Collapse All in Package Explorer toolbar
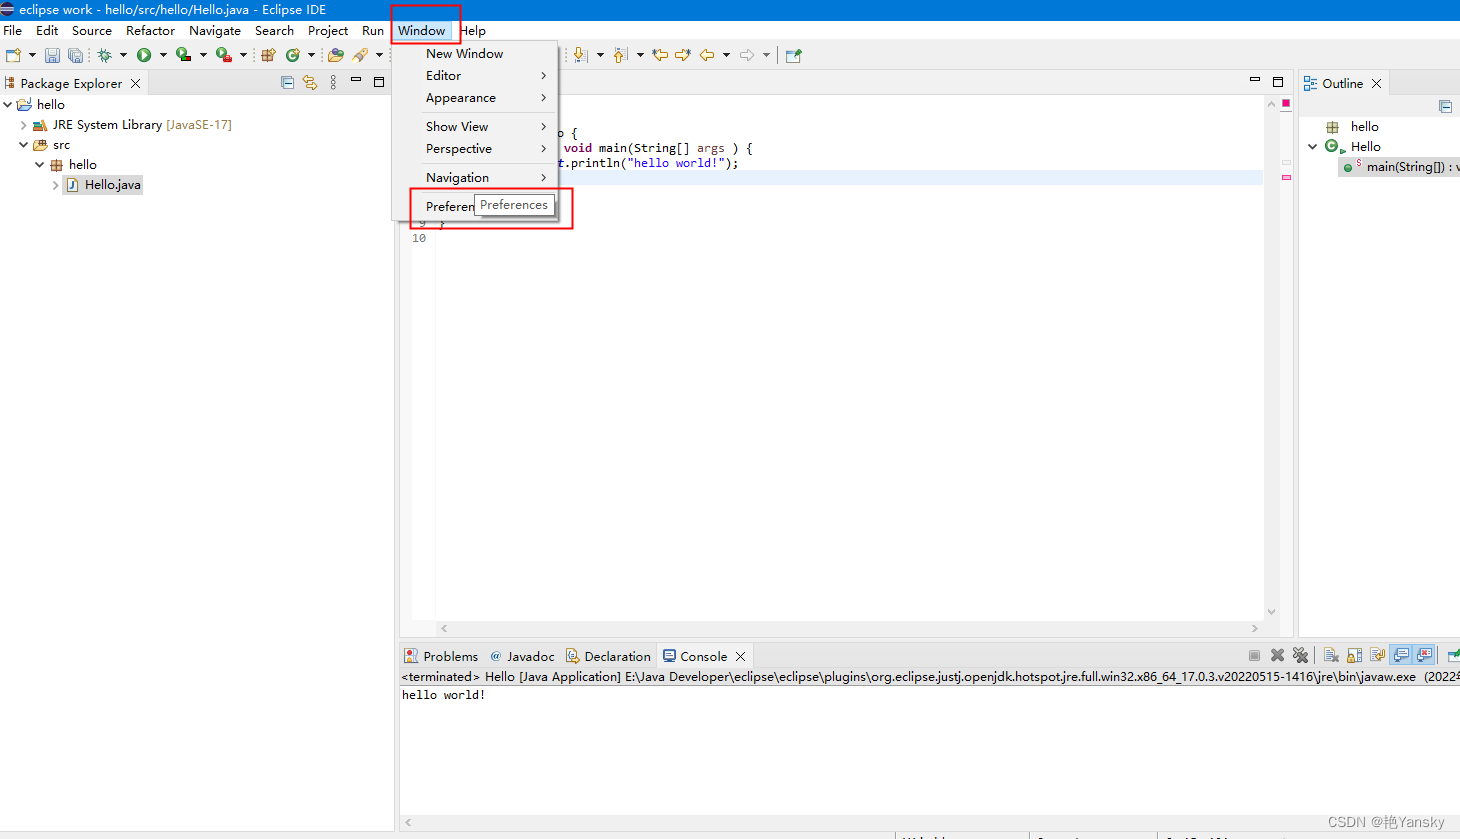Viewport: 1460px width, 839px height. pyautogui.click(x=286, y=82)
